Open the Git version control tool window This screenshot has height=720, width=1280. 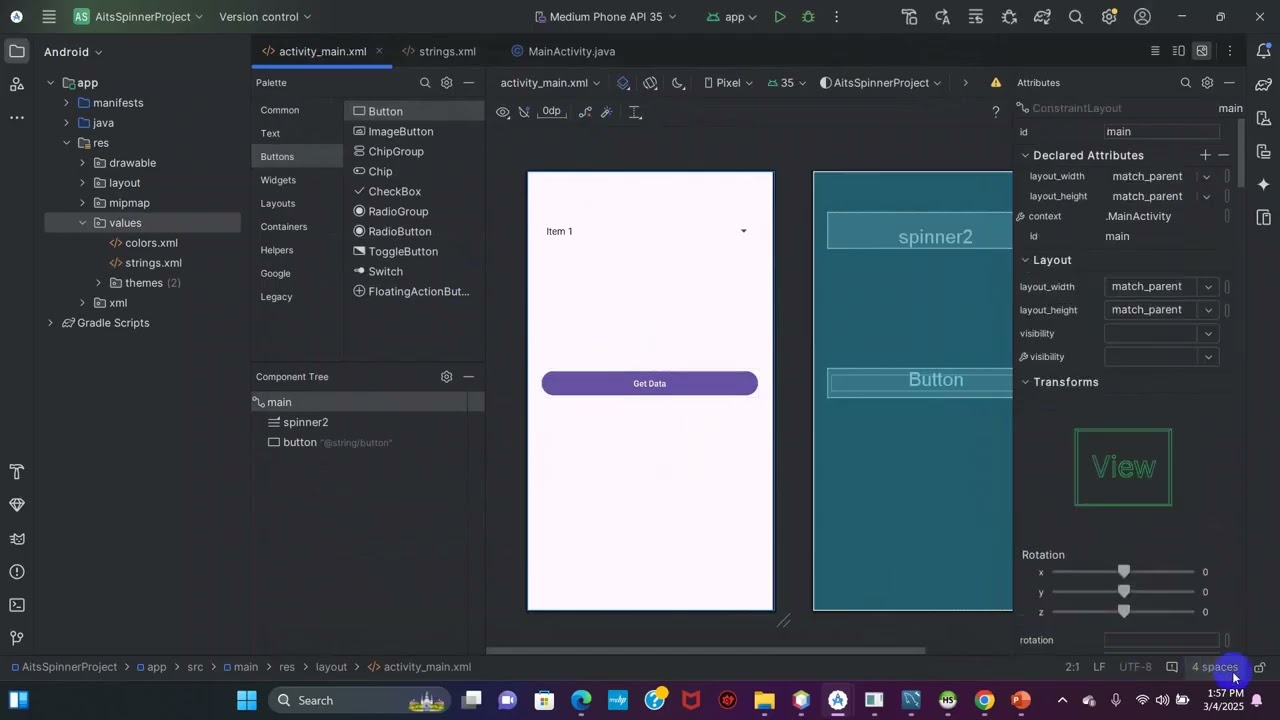[x=17, y=638]
